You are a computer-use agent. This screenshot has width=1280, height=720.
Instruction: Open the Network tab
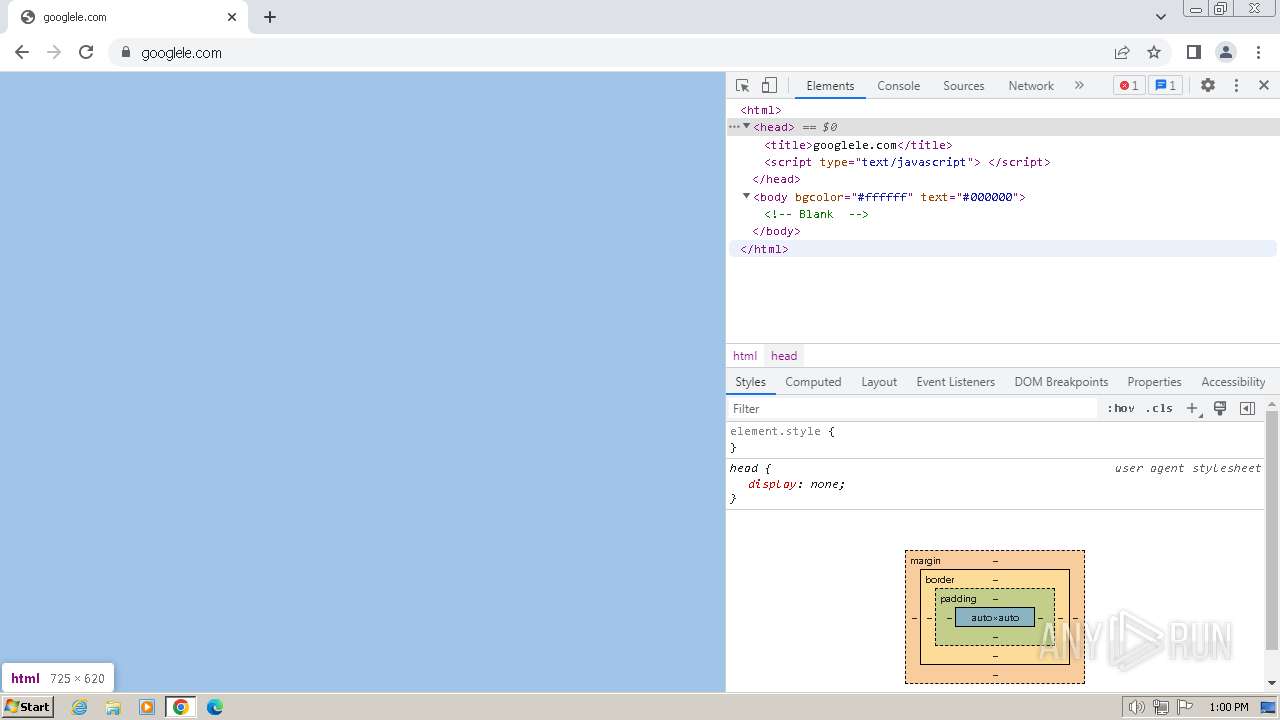click(x=1030, y=86)
